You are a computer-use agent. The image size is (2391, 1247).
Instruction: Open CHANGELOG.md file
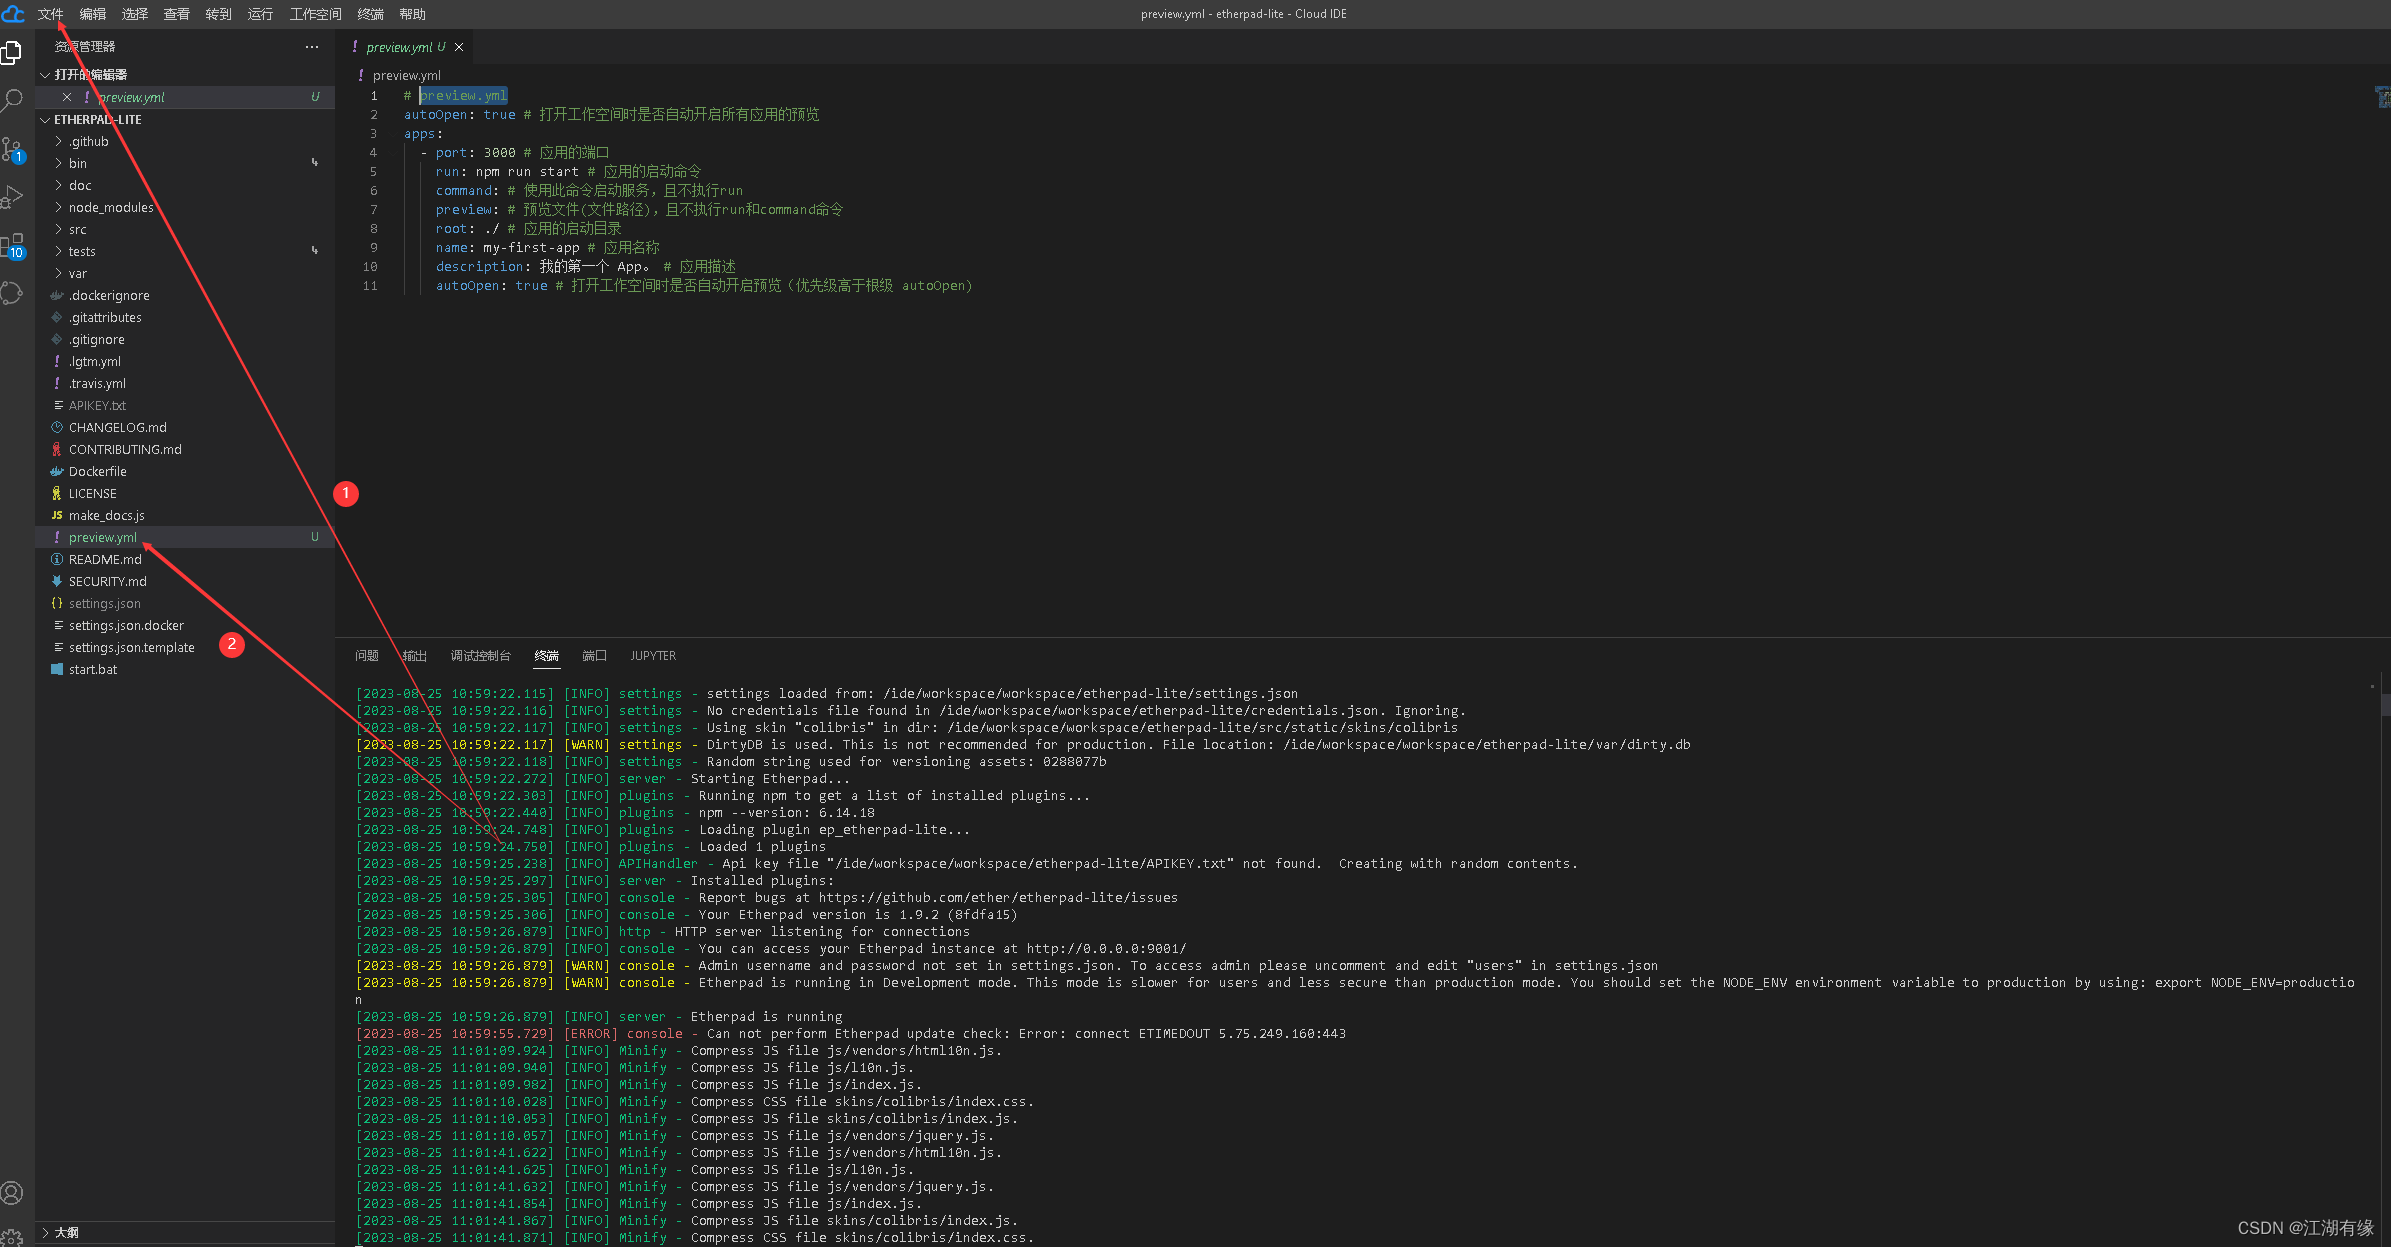coord(185,427)
